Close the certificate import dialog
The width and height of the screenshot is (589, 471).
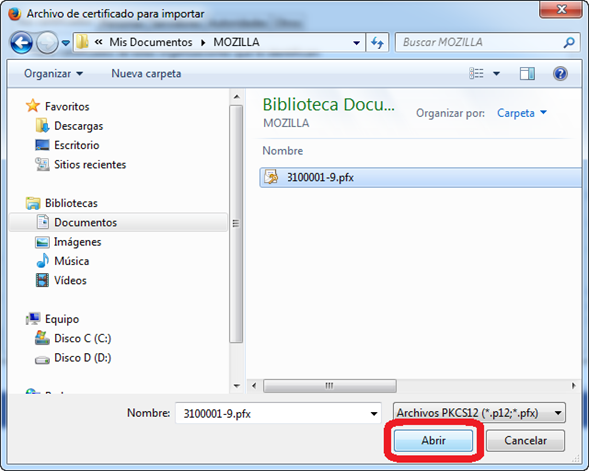pos(560,9)
